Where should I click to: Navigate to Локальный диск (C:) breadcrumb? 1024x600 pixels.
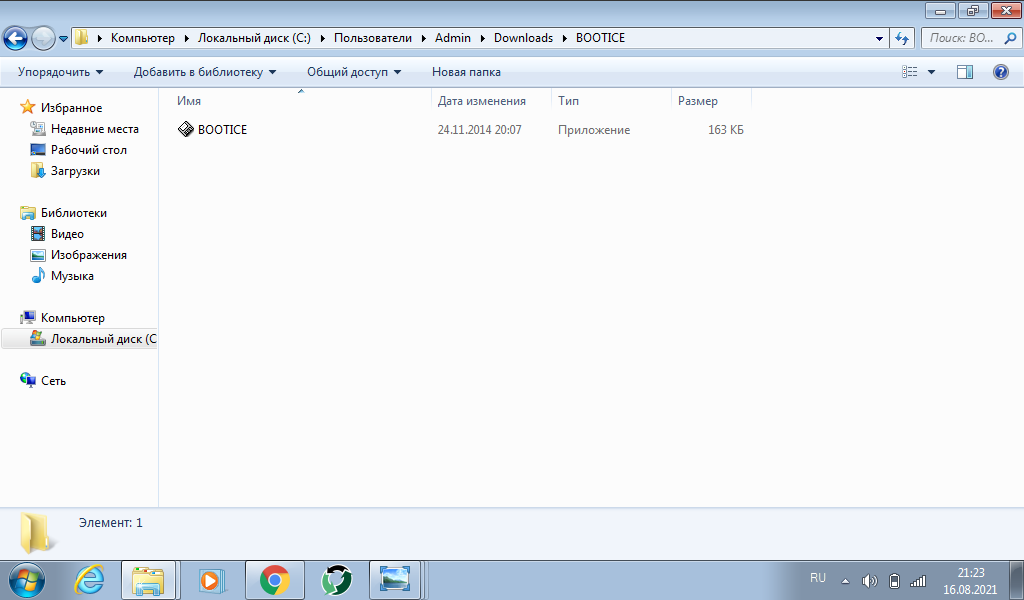click(x=254, y=38)
